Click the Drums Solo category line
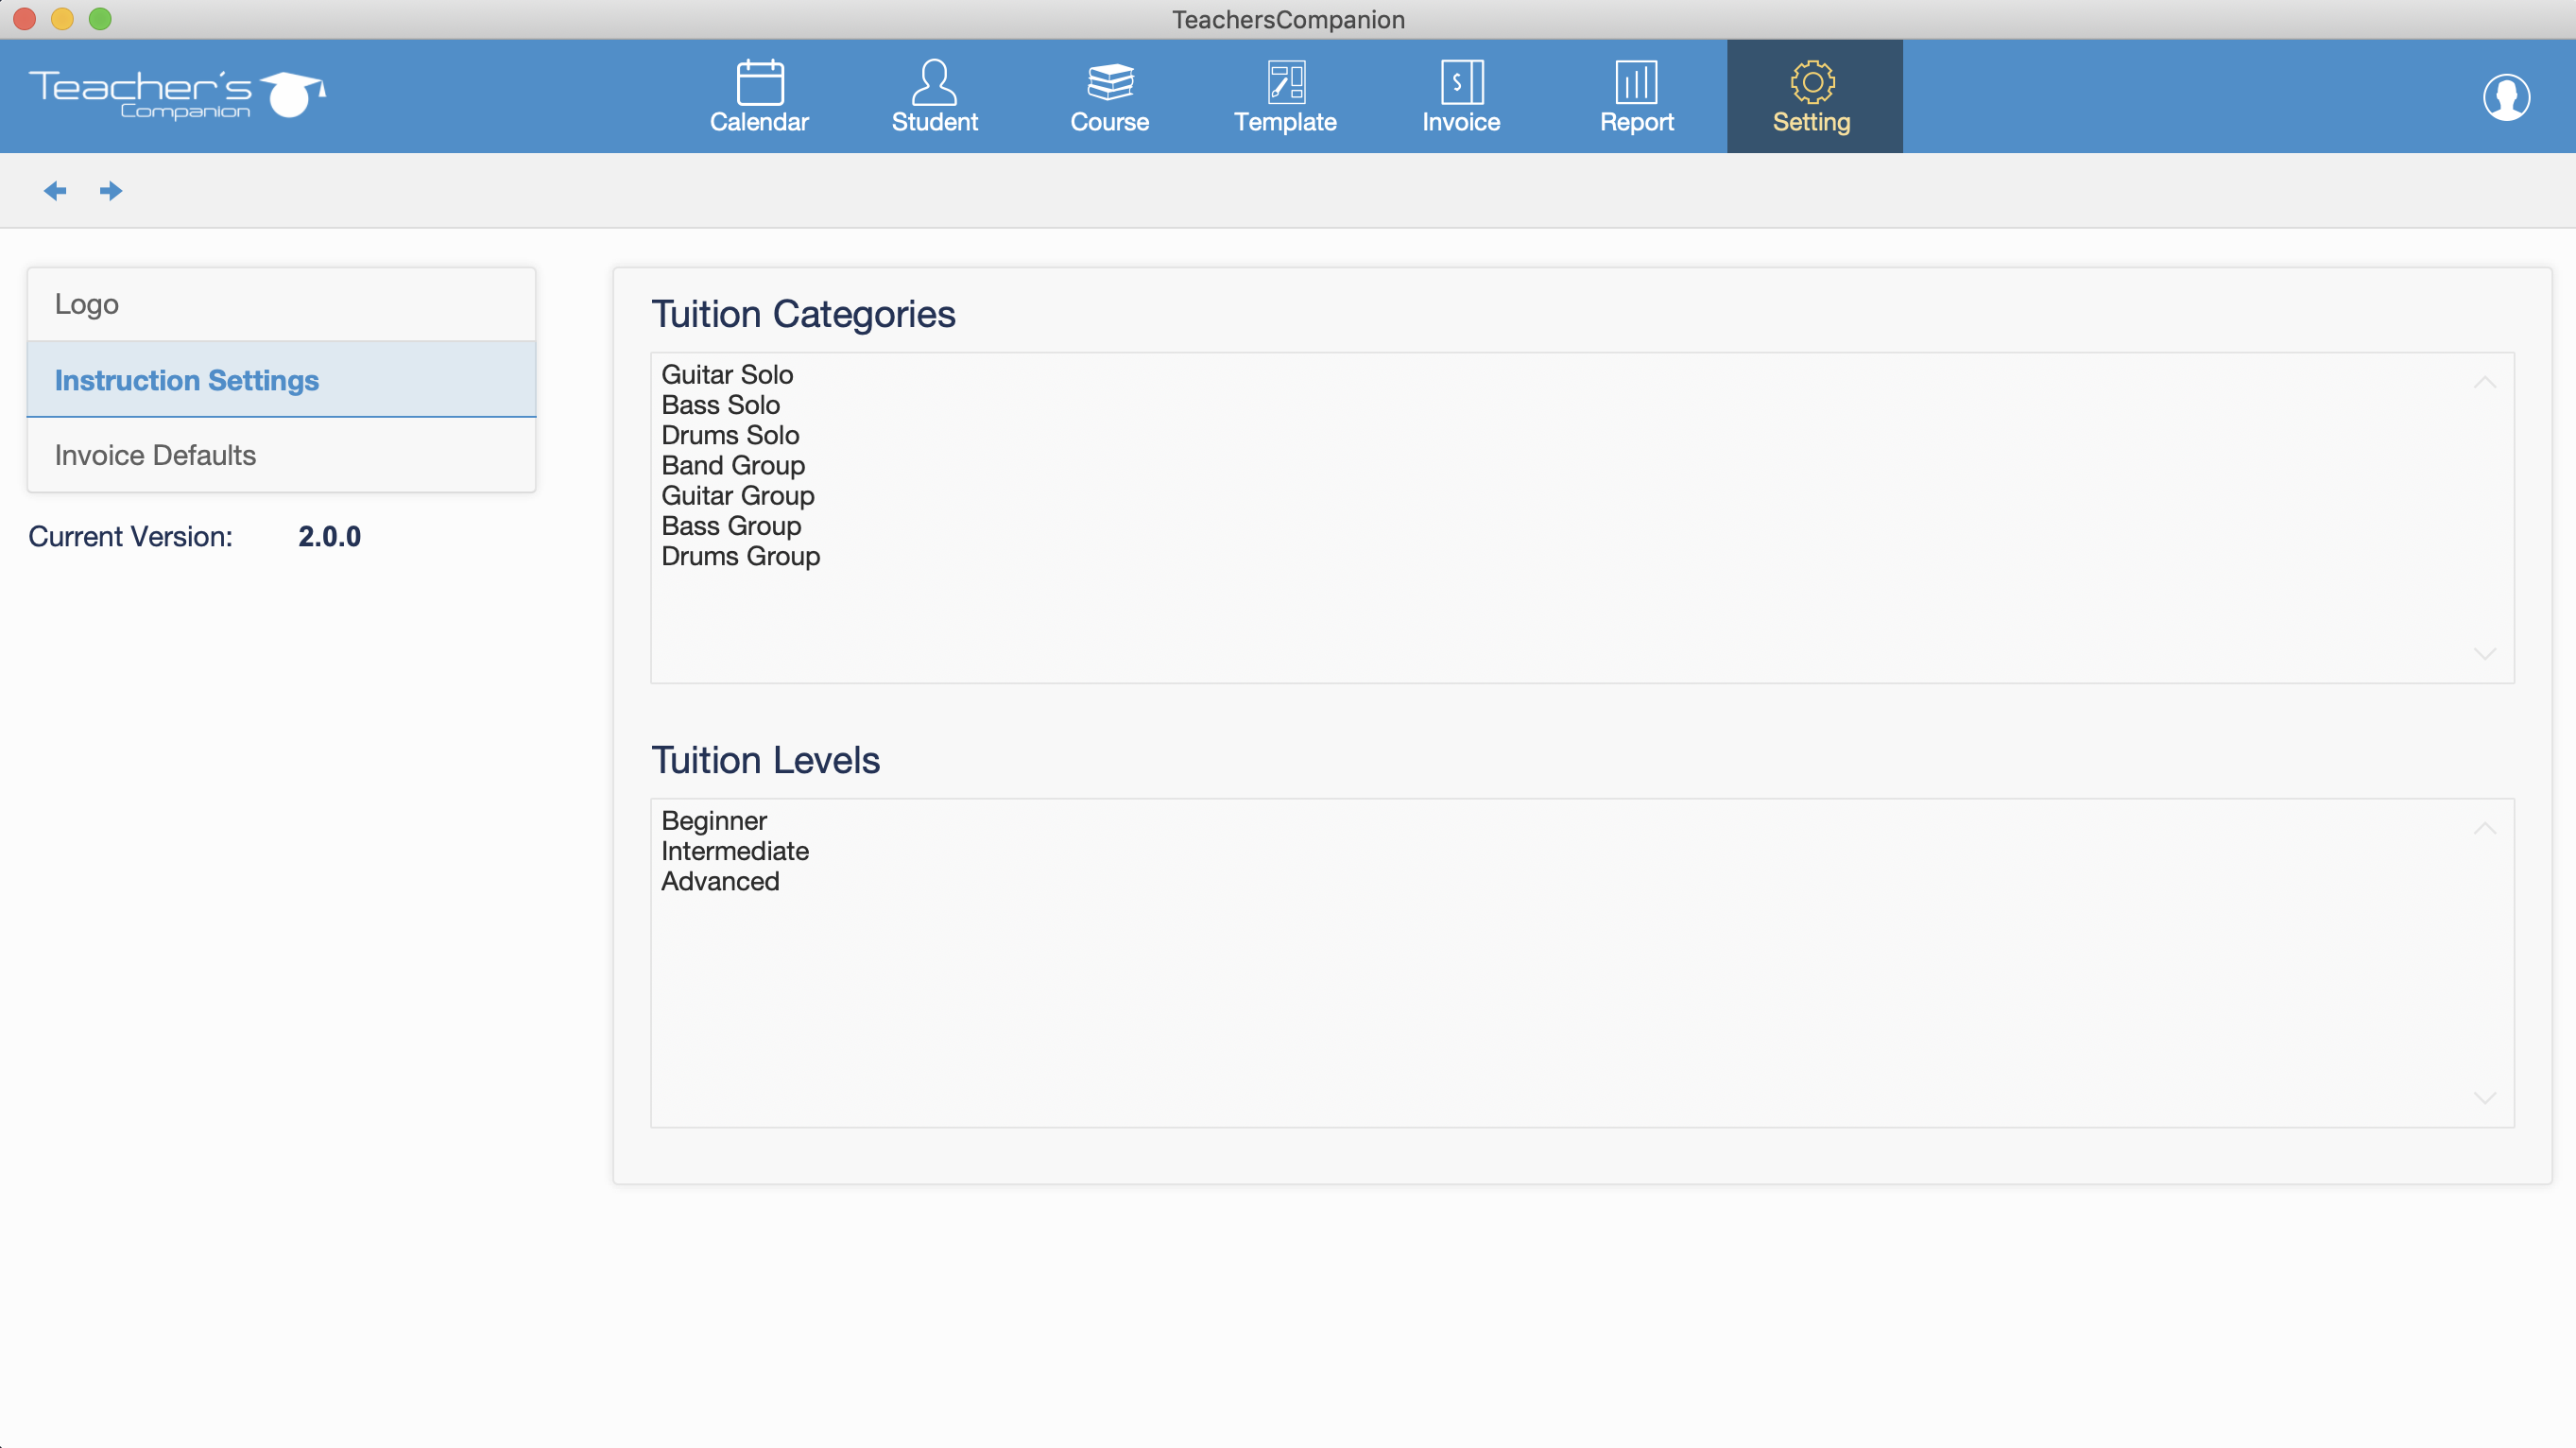2576x1448 pixels. 730,434
